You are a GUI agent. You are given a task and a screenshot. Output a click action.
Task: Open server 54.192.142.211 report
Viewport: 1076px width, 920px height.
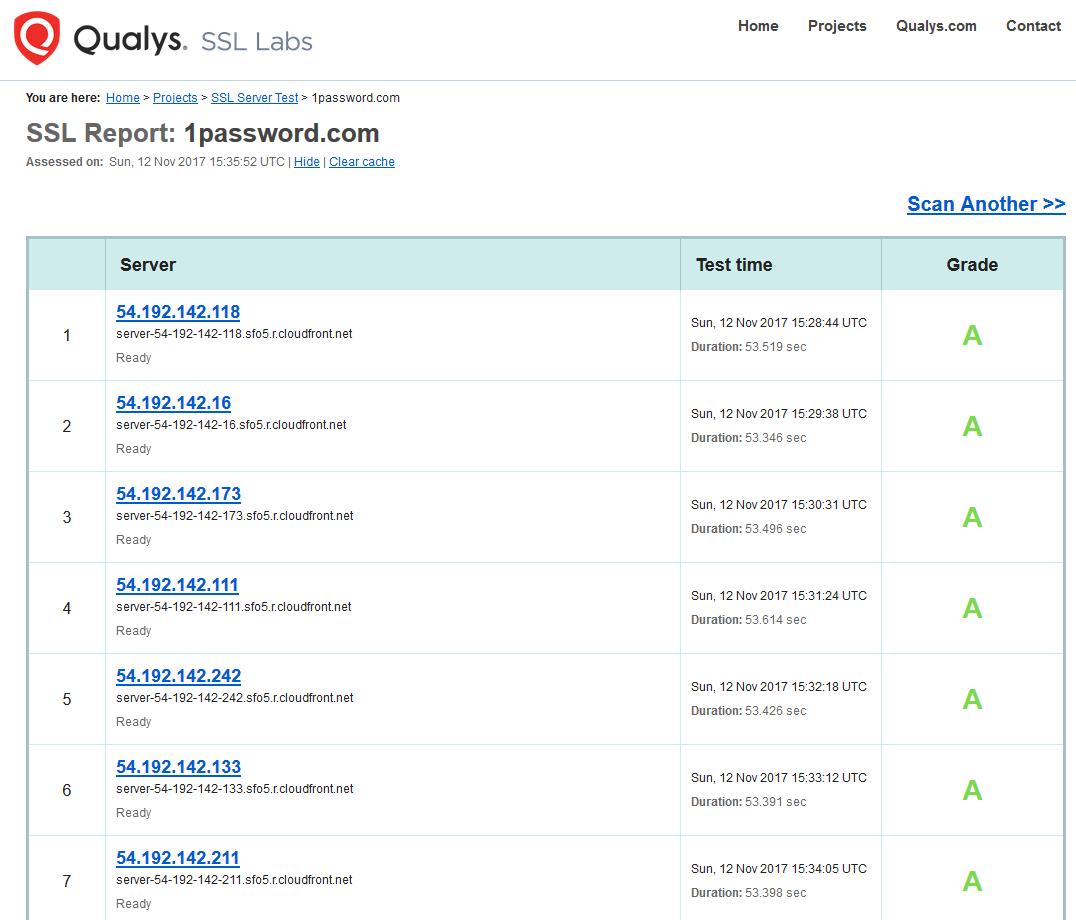[178, 858]
